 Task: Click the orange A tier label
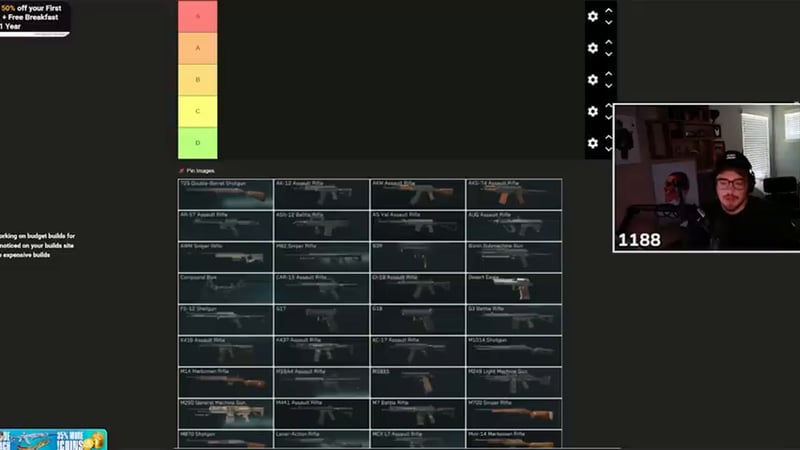(197, 48)
